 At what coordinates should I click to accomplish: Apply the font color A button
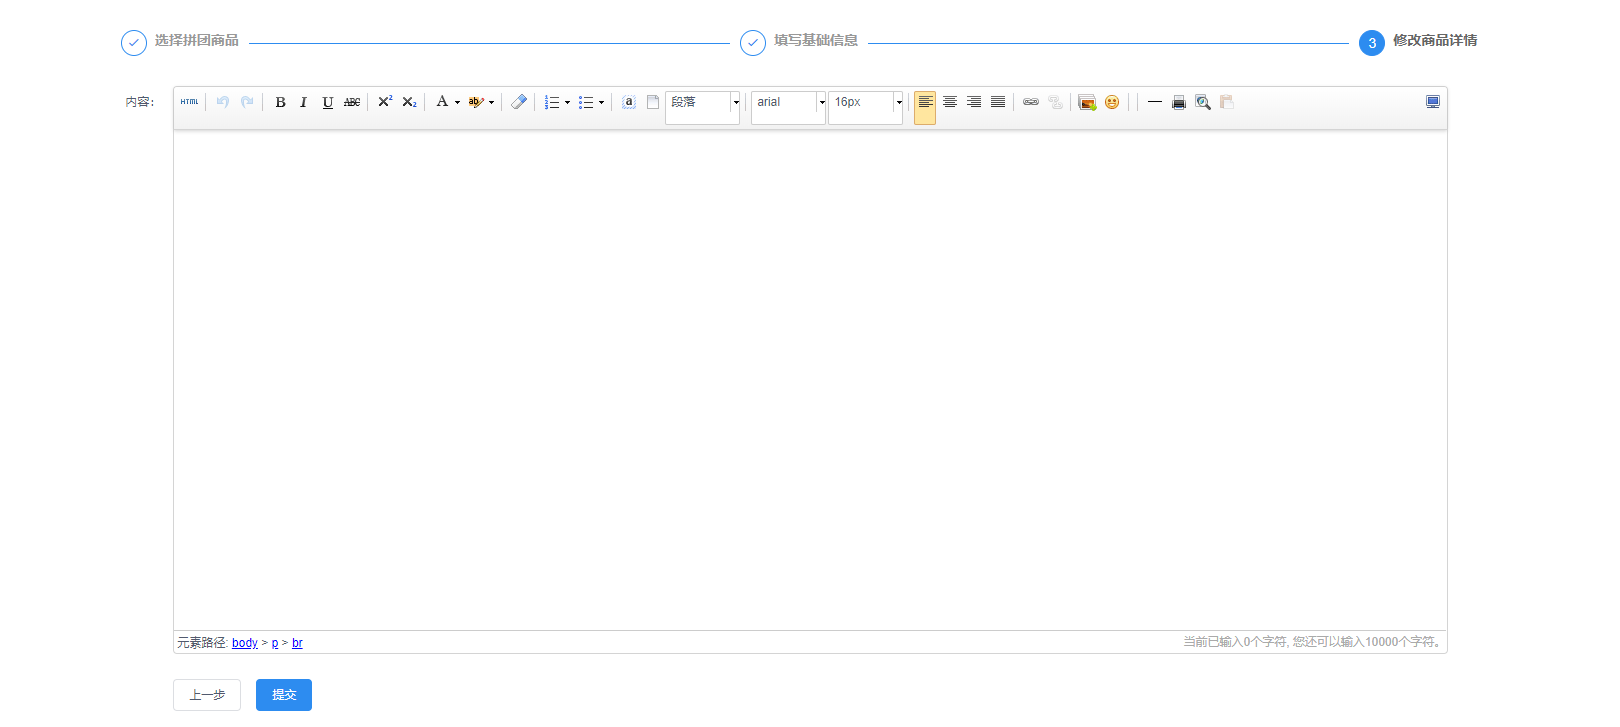click(442, 102)
